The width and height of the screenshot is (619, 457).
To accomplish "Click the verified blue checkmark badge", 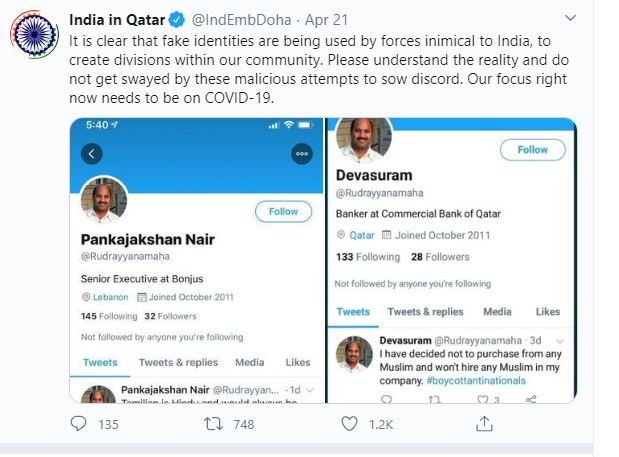I will (x=176, y=19).
